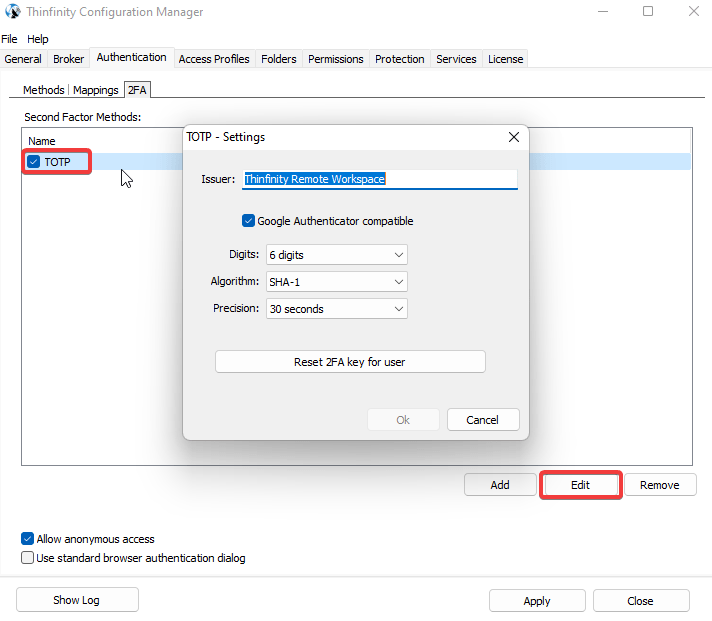Open the Help menu
This screenshot has width=712, height=621.
(x=38, y=39)
